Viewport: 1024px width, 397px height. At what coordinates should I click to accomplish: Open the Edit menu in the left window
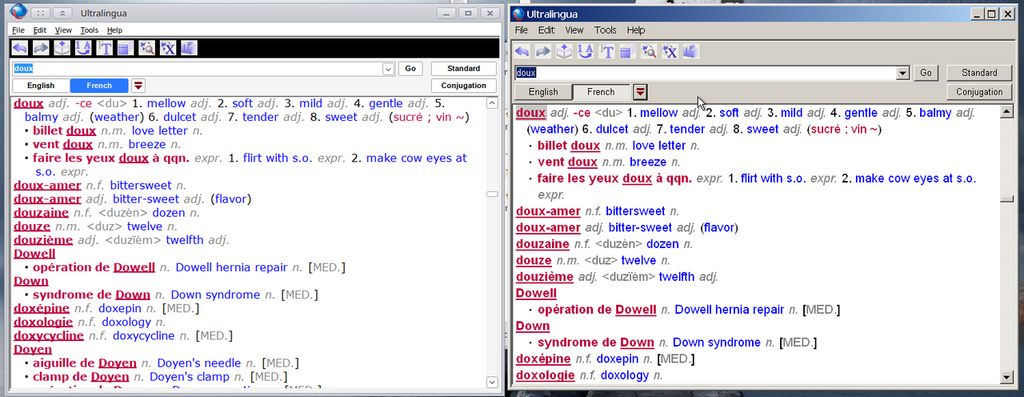[x=40, y=30]
